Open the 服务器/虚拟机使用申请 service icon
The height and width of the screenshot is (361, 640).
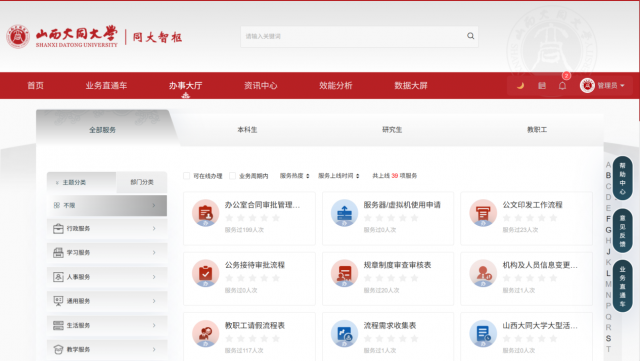click(344, 213)
